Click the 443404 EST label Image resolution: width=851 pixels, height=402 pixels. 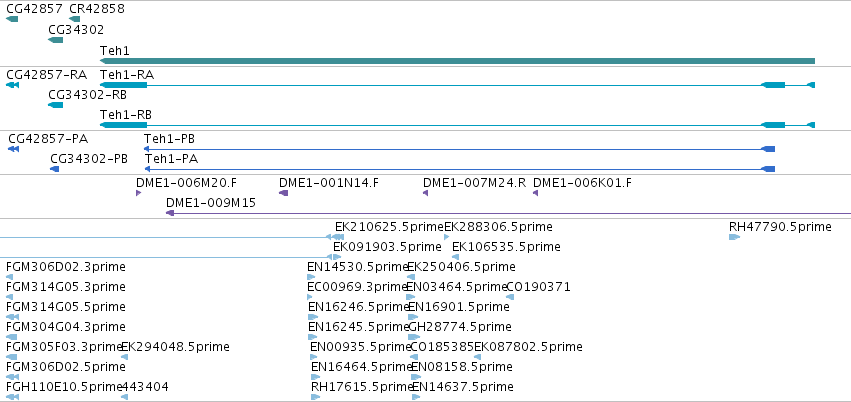tap(145, 387)
